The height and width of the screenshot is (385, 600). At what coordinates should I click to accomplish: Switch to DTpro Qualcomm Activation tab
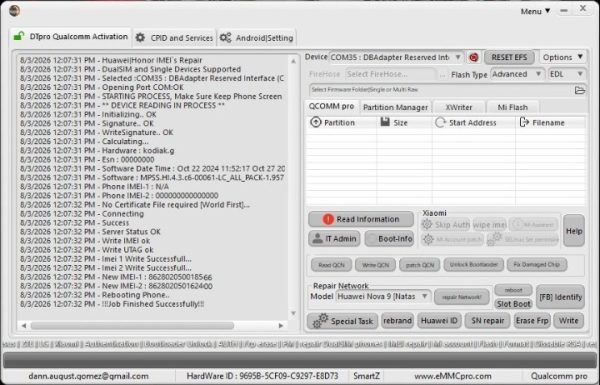70,37
